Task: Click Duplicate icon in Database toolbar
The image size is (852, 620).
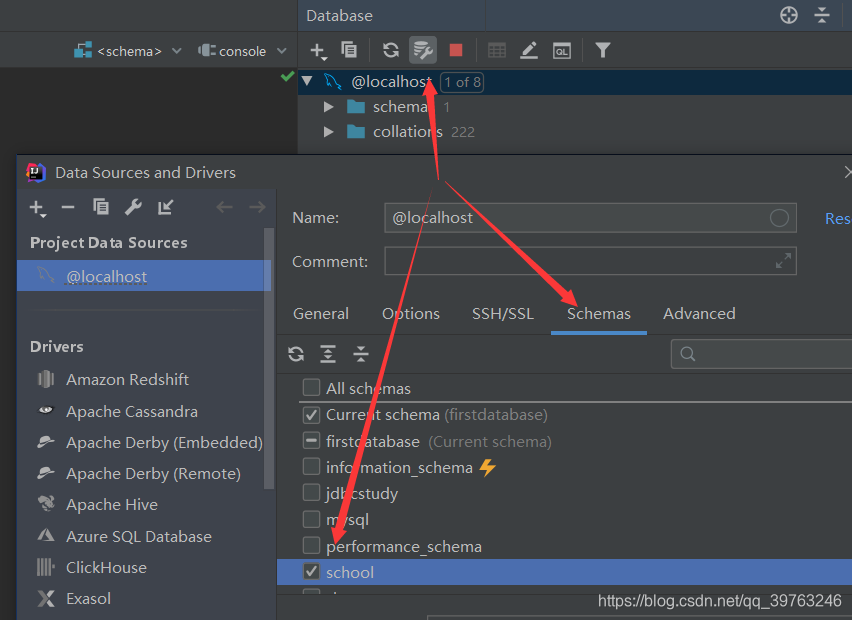Action: tap(349, 50)
